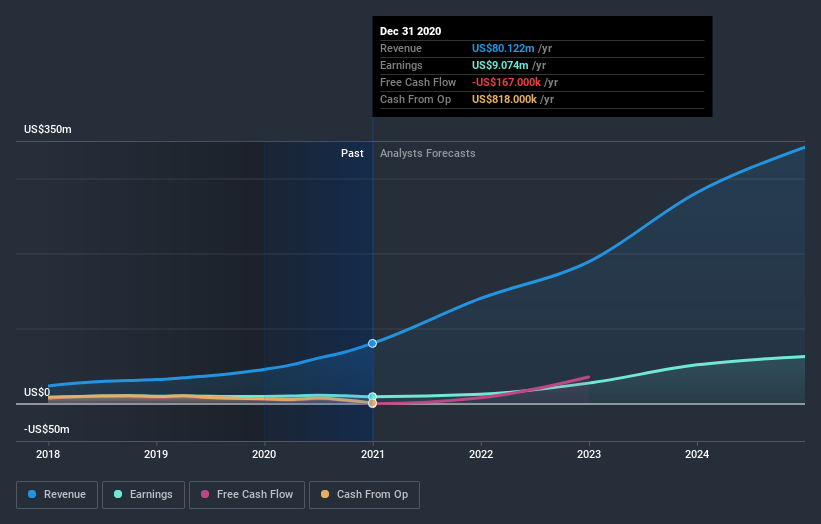Click the blue Revenue legend dot
The width and height of the screenshot is (821, 524).
click(x=32, y=494)
